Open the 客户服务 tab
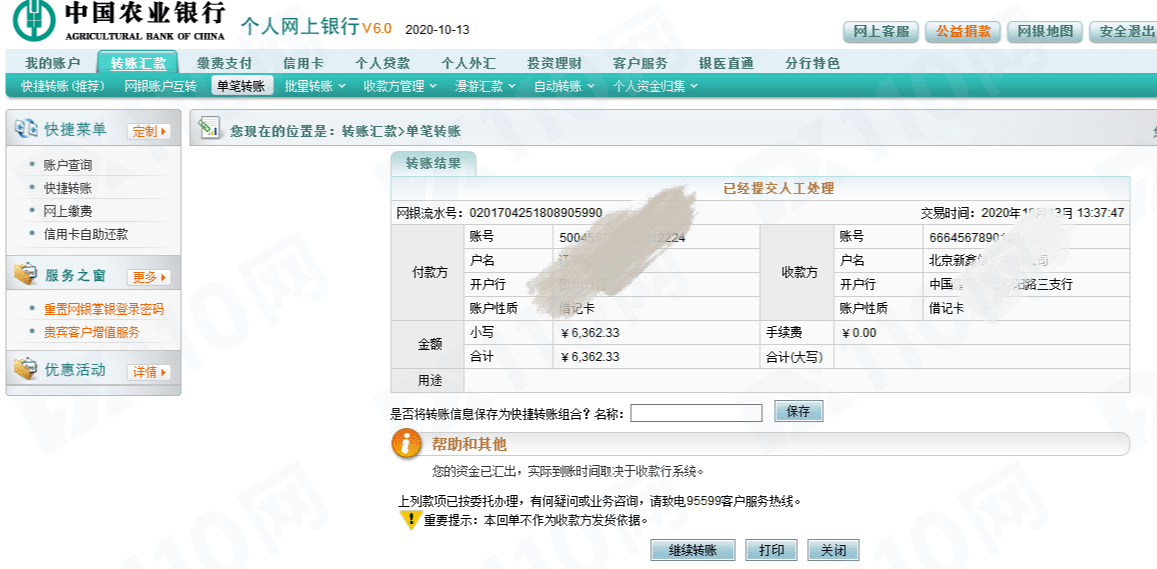 [640, 63]
